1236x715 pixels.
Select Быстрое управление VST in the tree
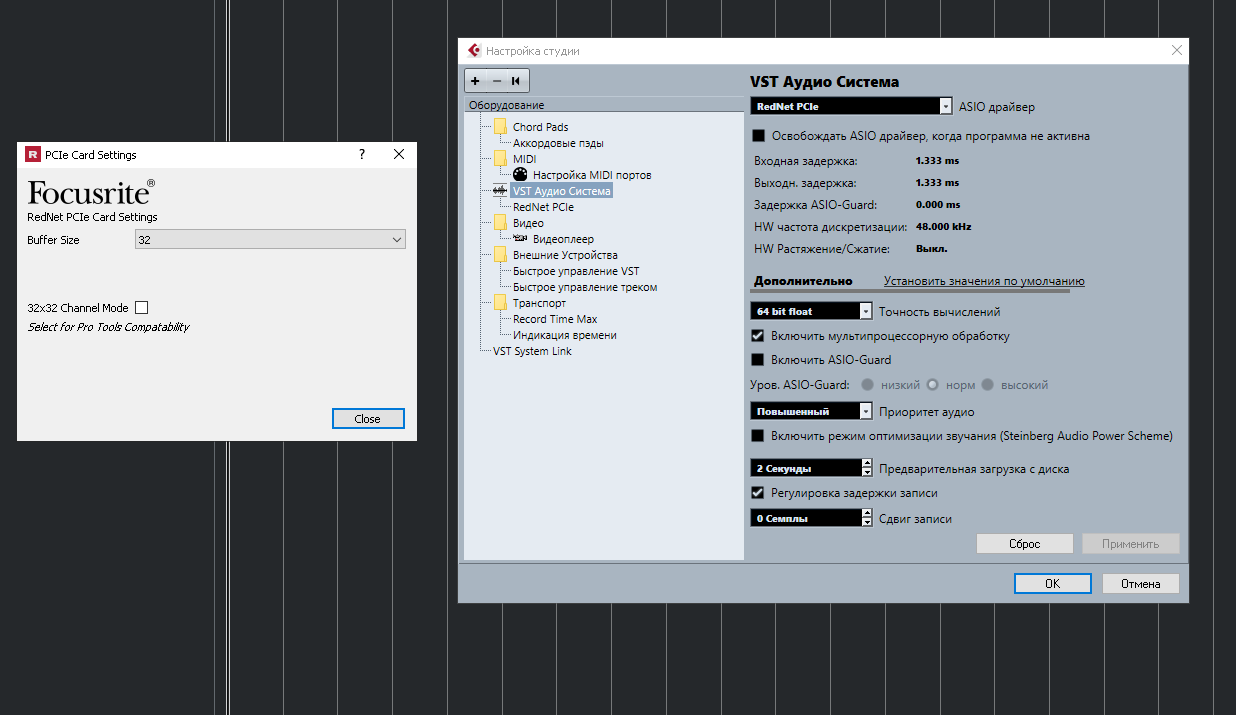[x=576, y=271]
